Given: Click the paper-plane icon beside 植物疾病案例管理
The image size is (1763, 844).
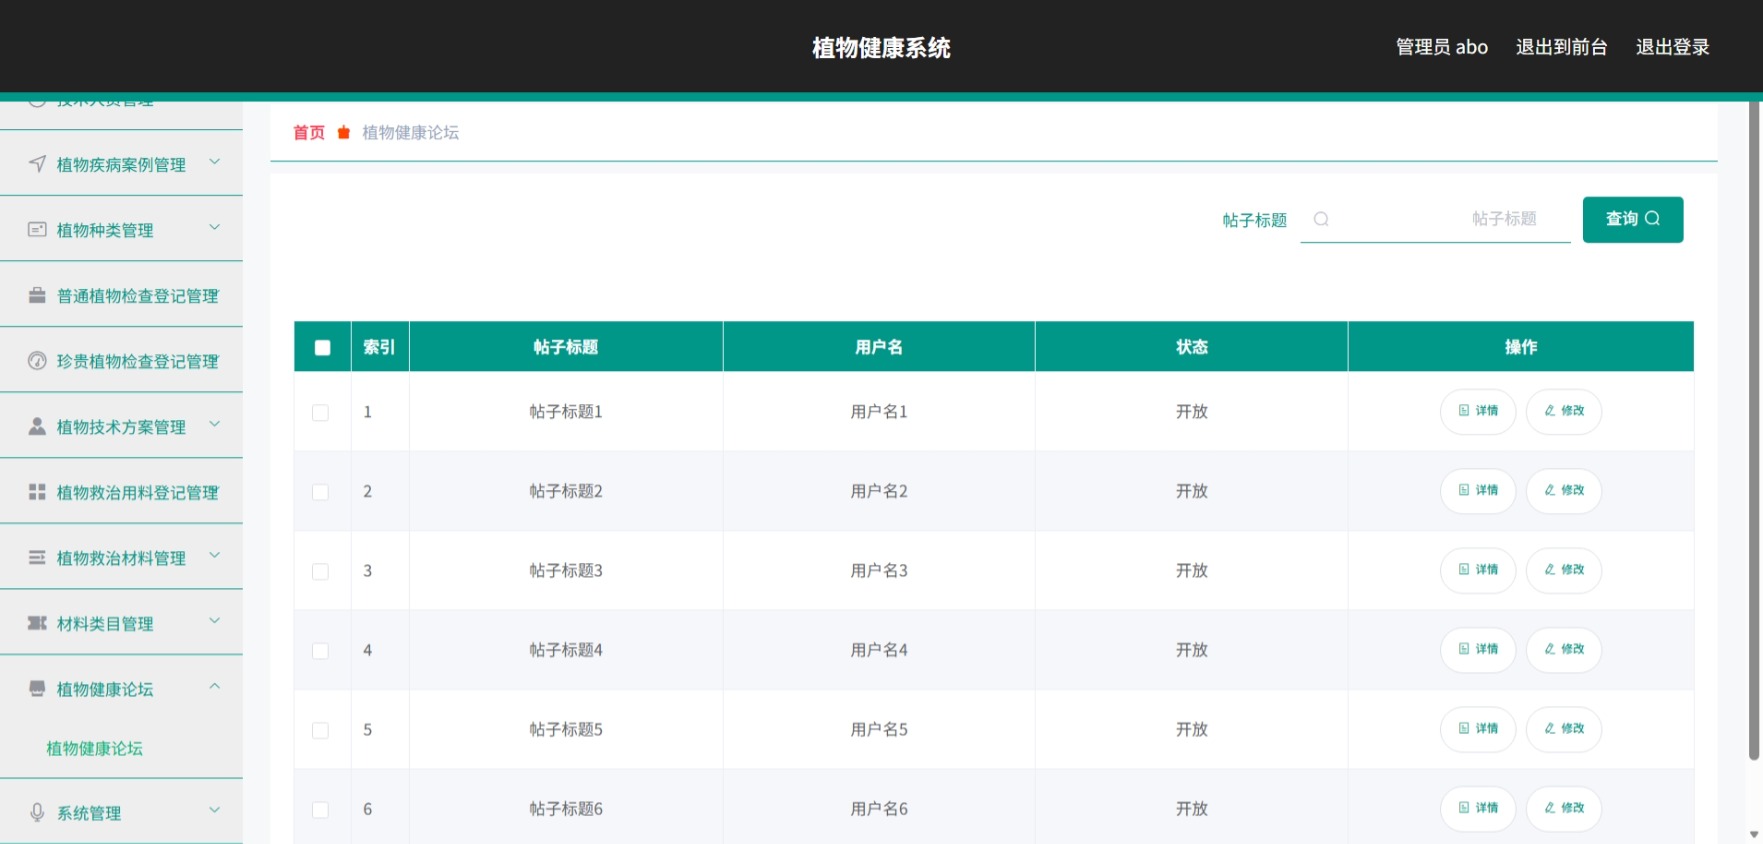Looking at the screenshot, I should point(37,164).
